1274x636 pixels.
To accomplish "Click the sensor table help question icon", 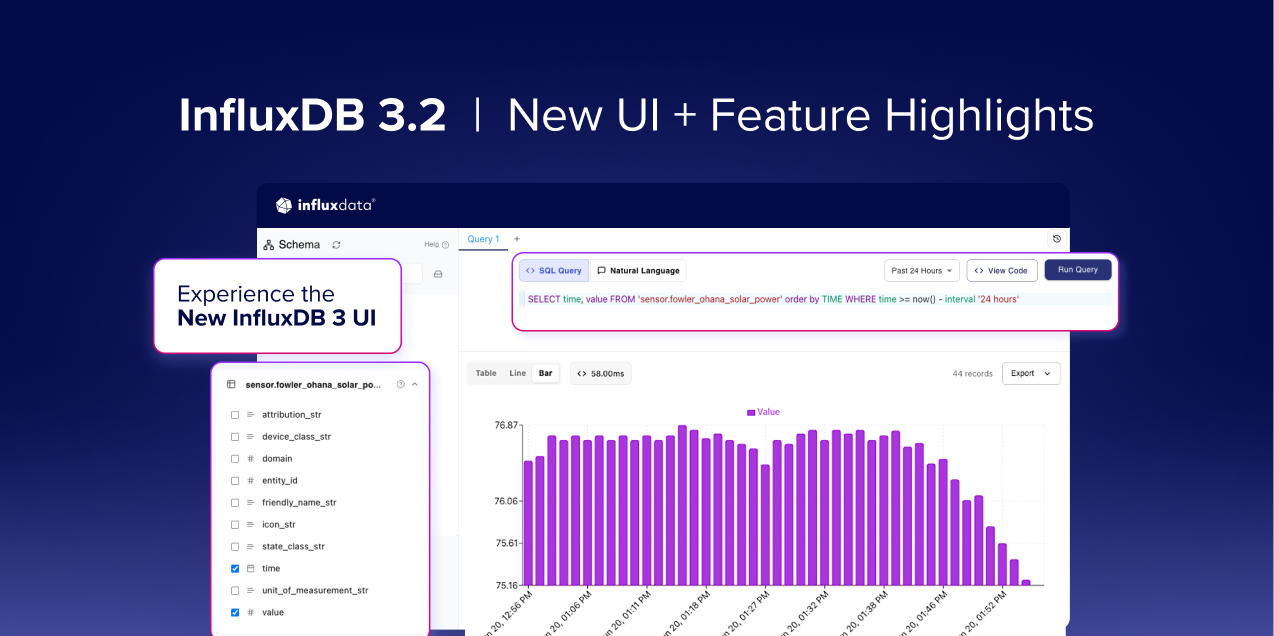I will [x=401, y=384].
